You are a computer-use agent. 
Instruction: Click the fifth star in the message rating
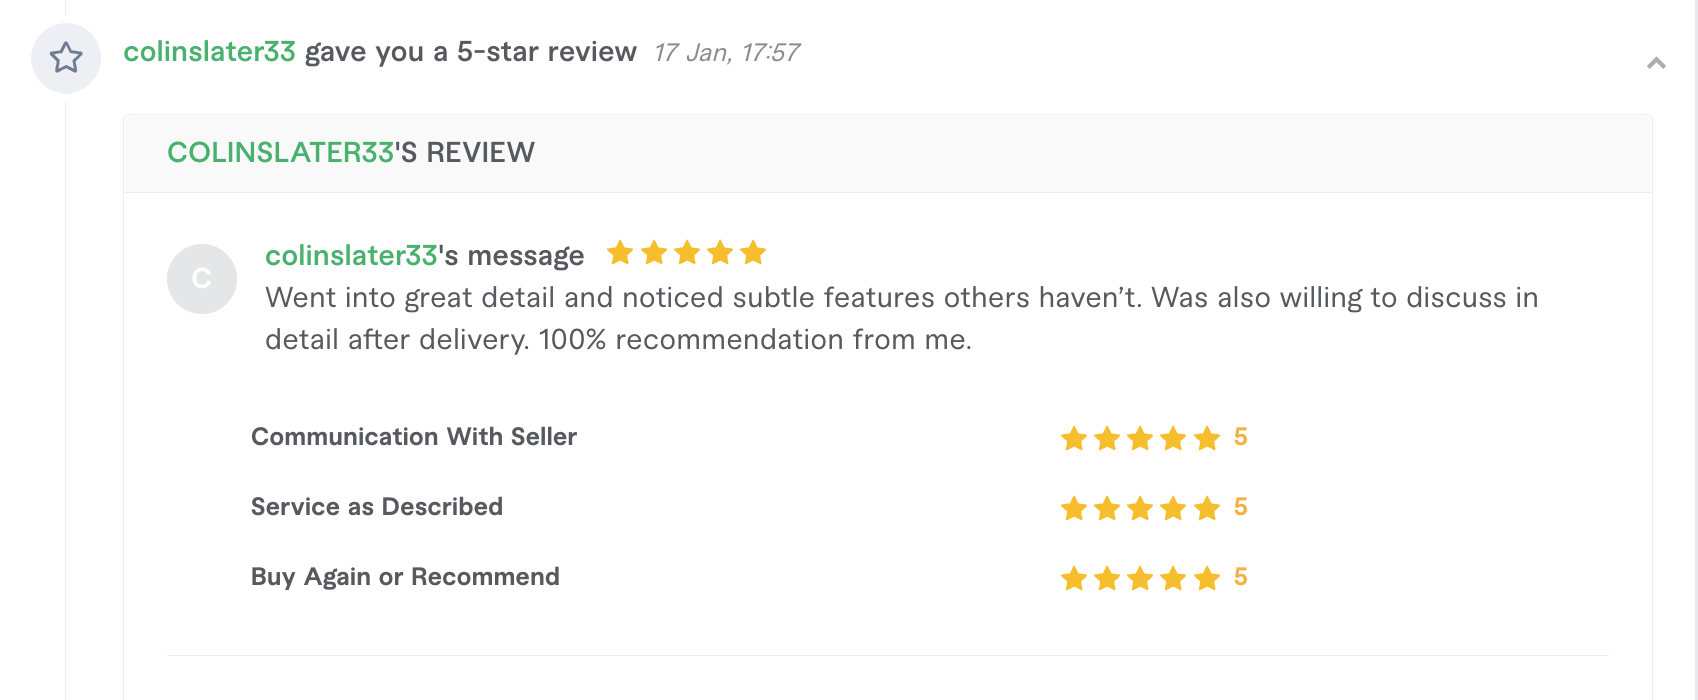tap(753, 253)
